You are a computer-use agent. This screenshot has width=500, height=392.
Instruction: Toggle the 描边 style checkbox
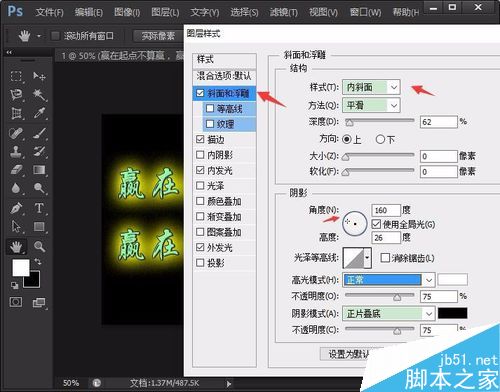200,139
